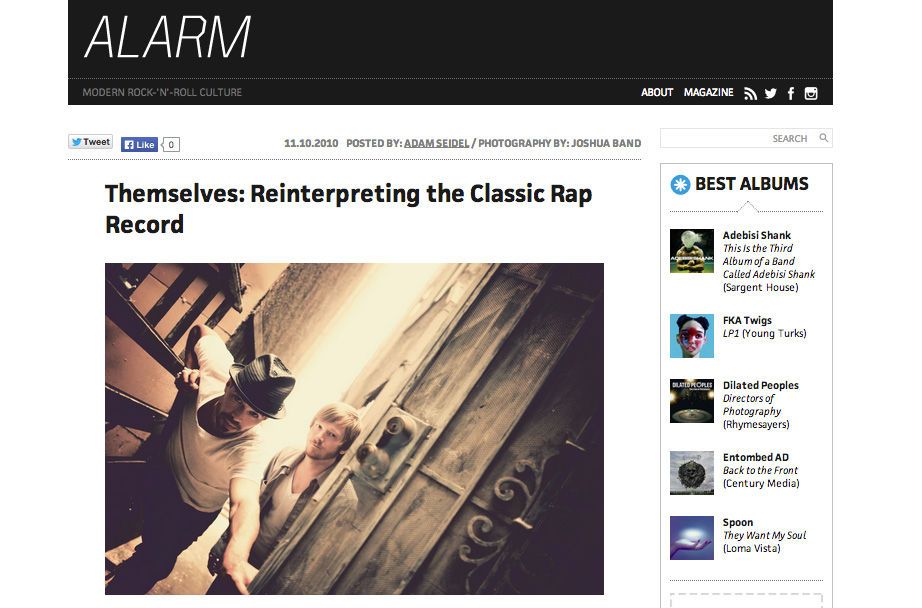Open the RSS feed icon
This screenshot has height=608, width=922.
click(750, 93)
